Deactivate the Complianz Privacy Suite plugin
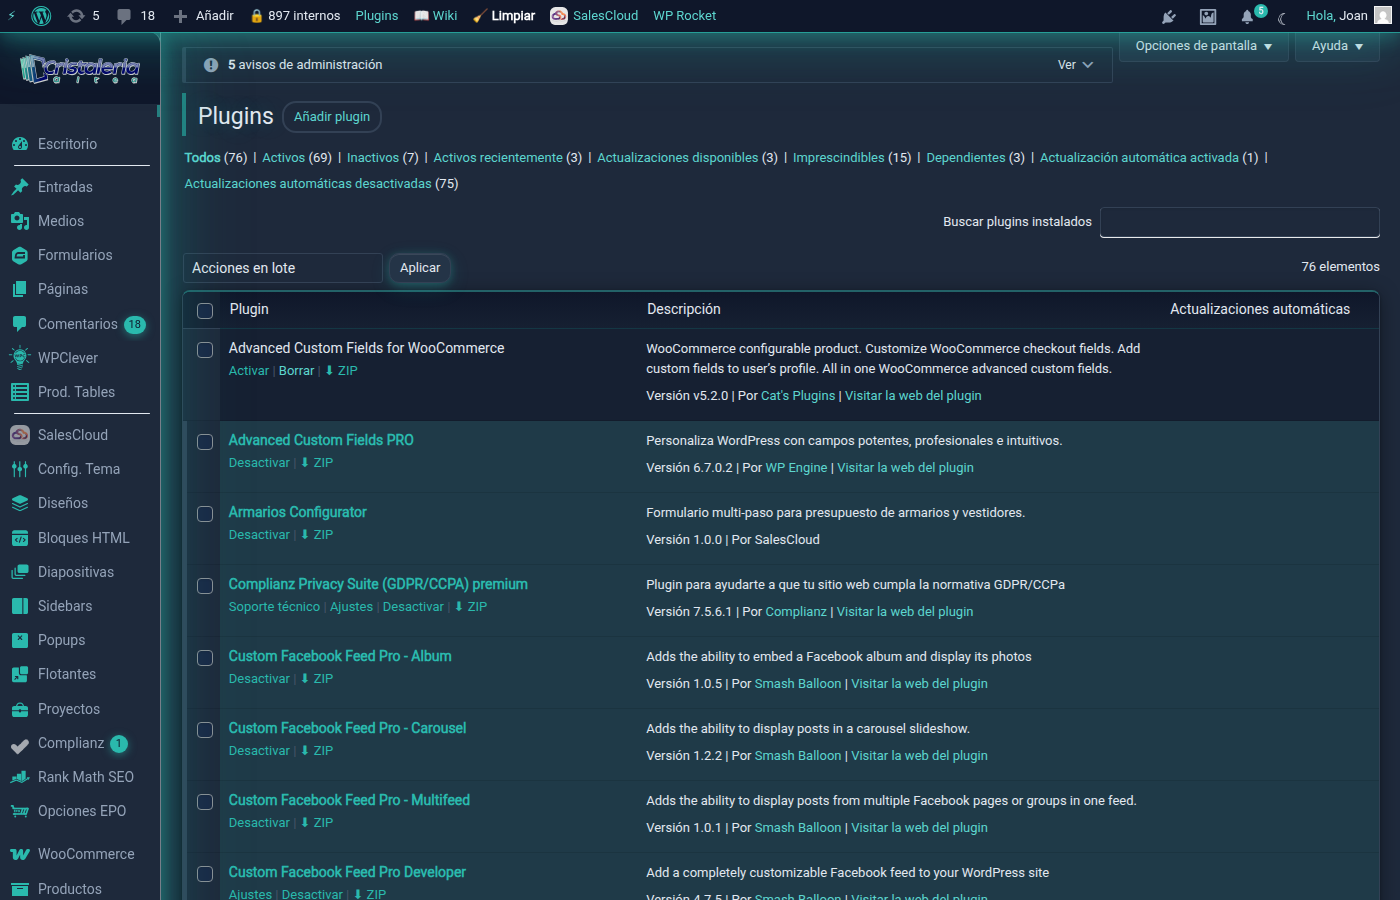 pos(413,607)
